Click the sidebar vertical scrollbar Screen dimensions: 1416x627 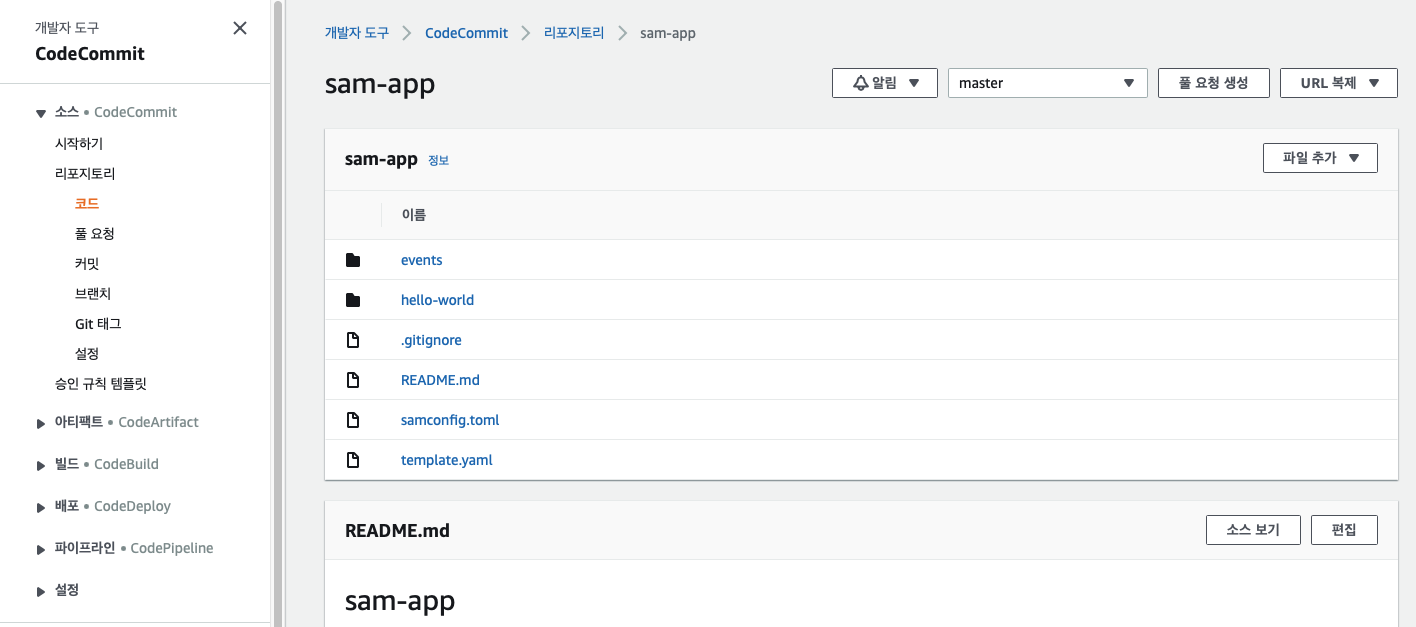point(276,313)
